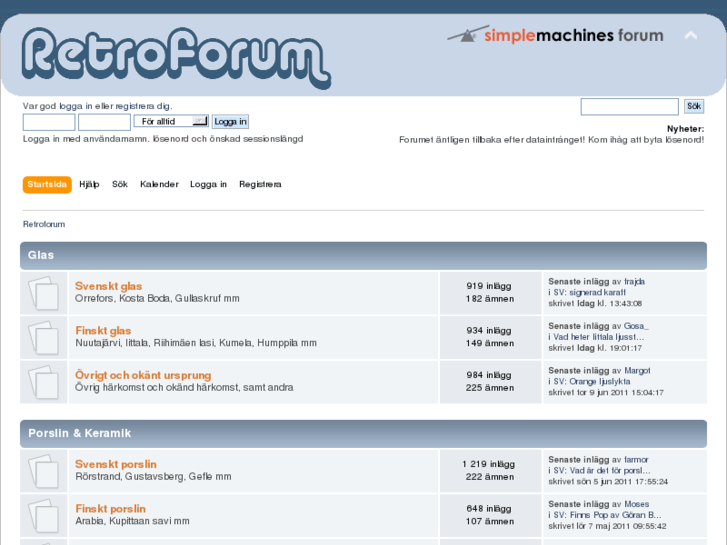
Task: Follow the Retroforum breadcrumb link
Action: pos(44,224)
